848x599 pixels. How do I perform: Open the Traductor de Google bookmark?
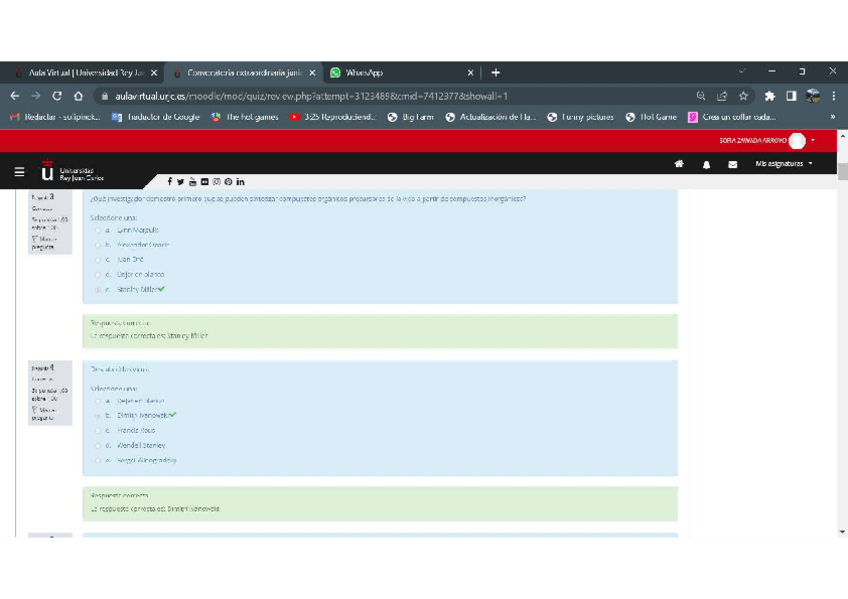[156, 117]
